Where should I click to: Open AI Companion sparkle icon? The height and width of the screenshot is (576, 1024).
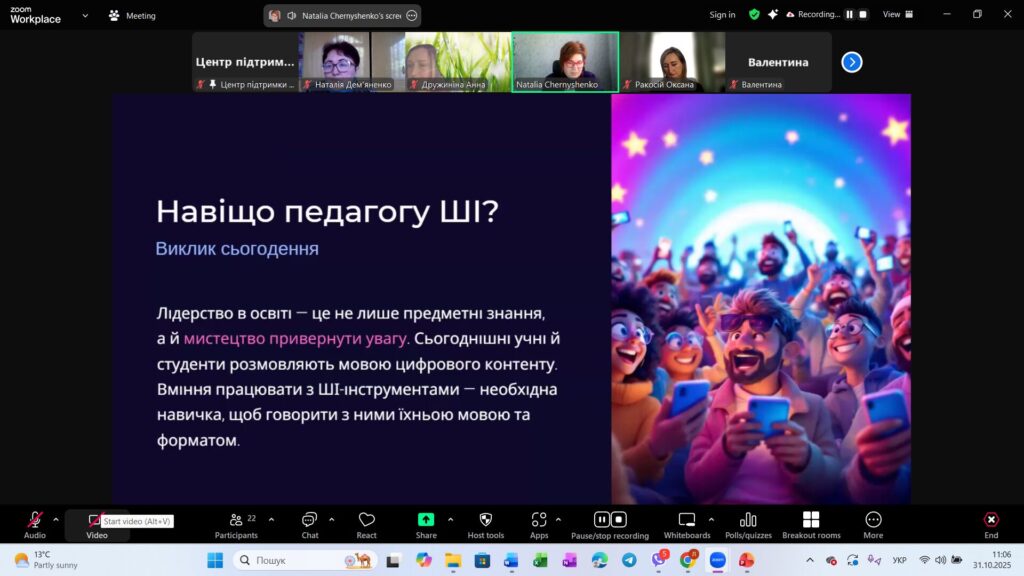click(x=773, y=14)
